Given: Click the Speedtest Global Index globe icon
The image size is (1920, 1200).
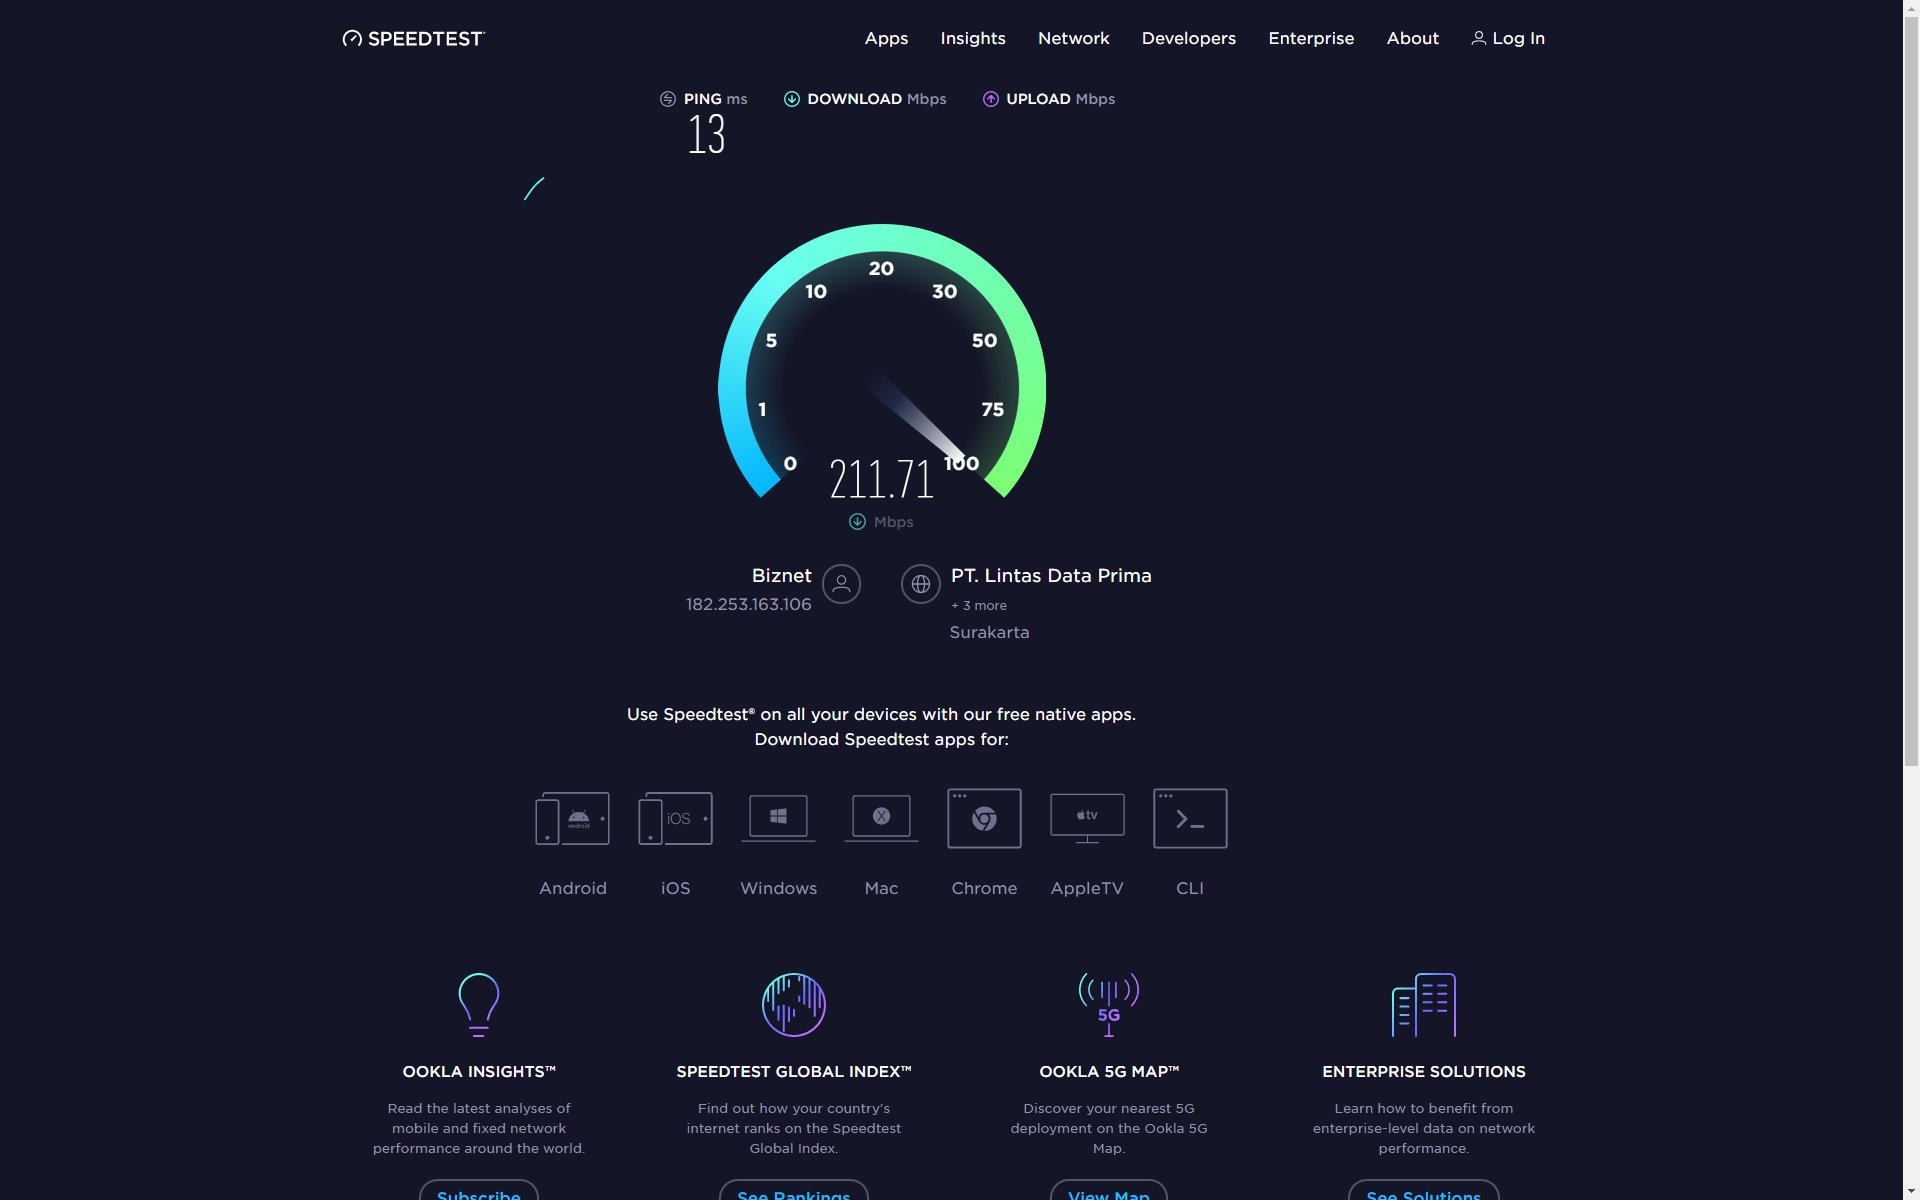Looking at the screenshot, I should point(794,1004).
